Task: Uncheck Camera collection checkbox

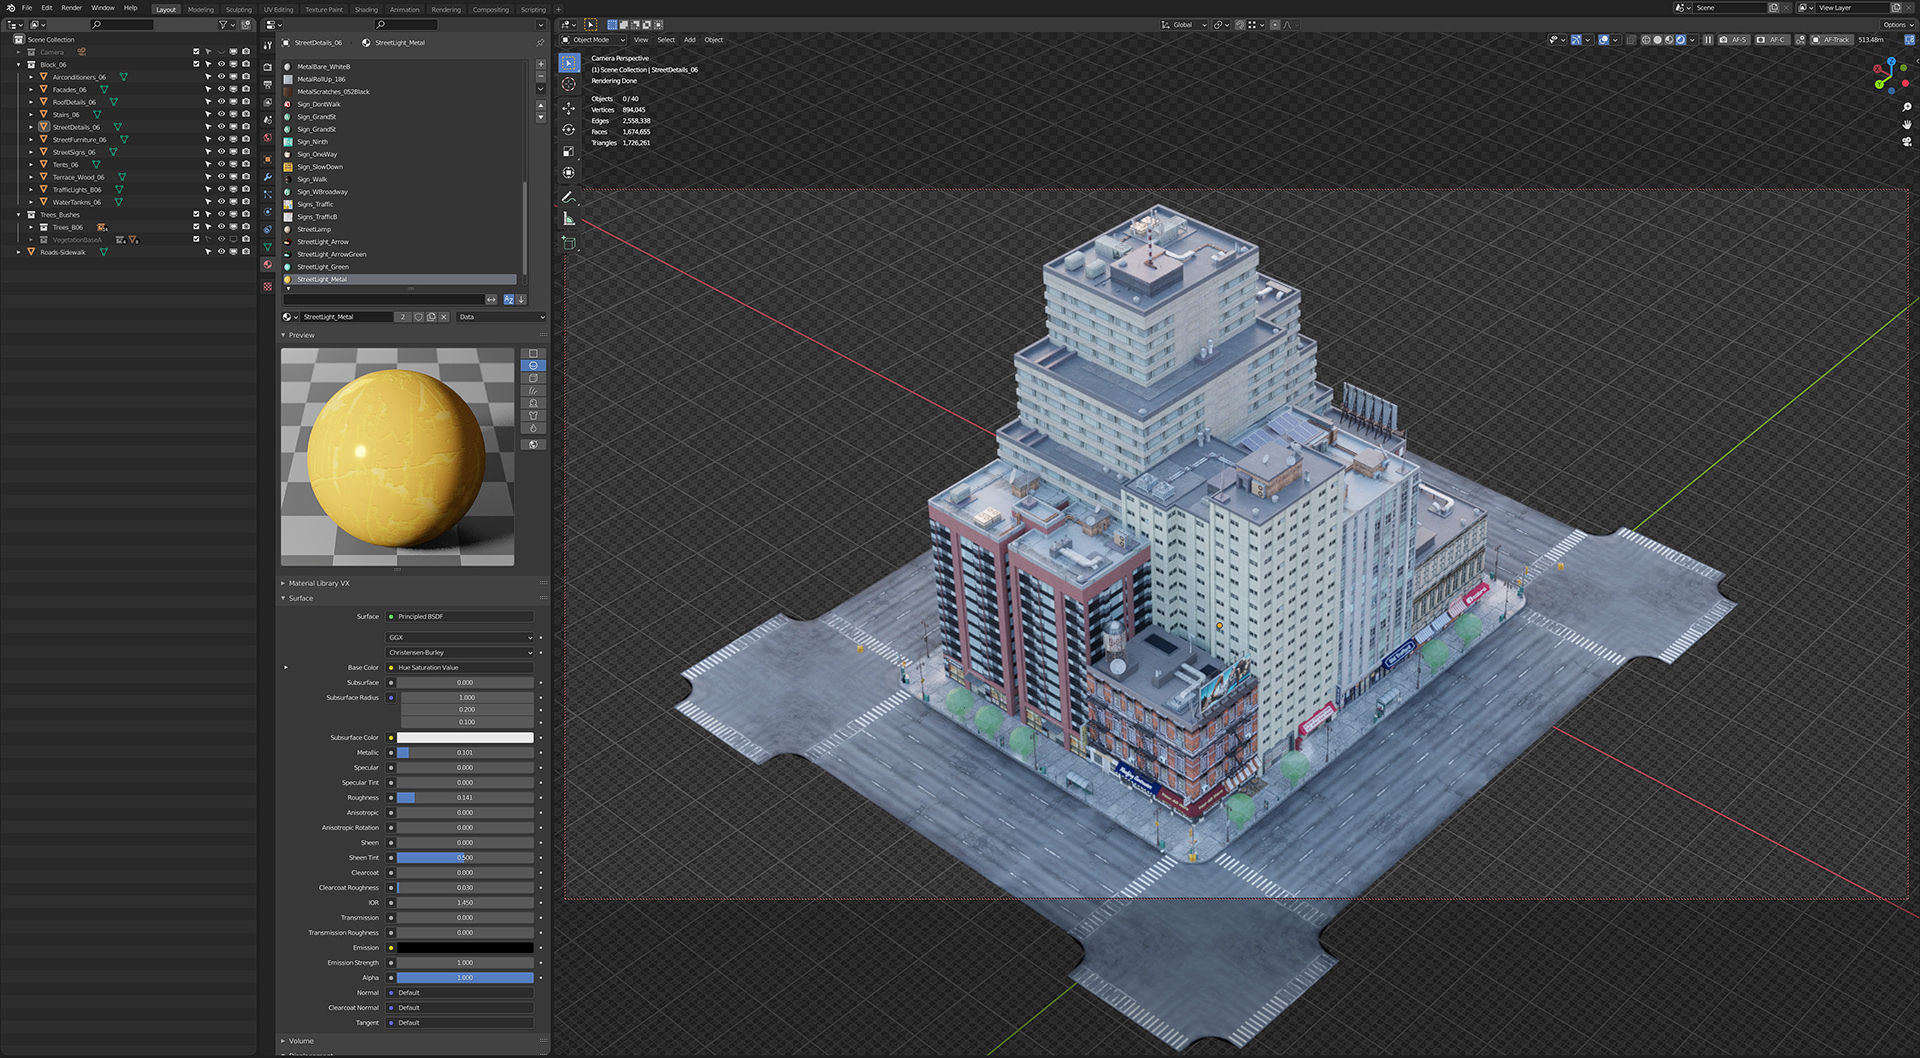Action: [x=196, y=52]
